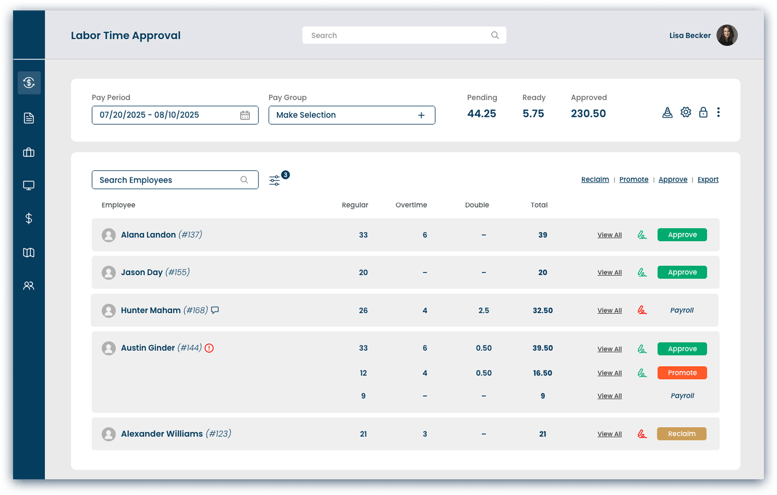Click the document icon in sidebar

(29, 118)
